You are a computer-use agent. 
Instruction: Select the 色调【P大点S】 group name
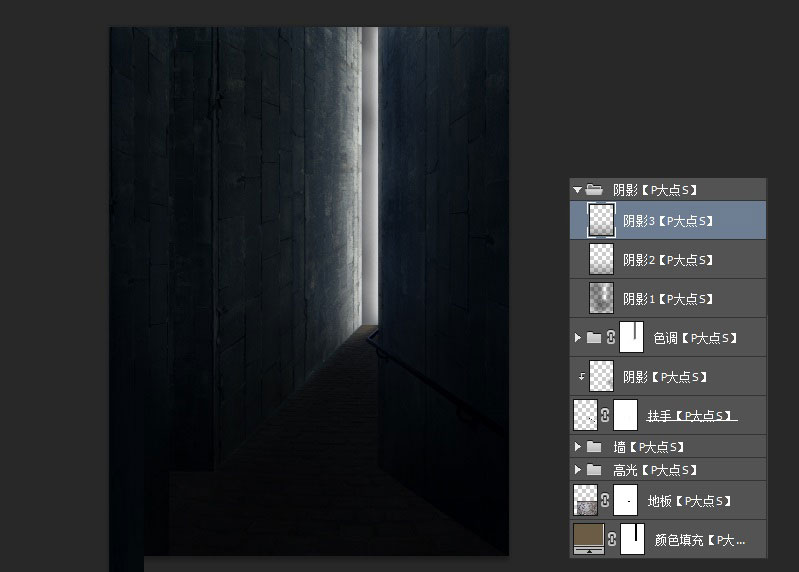(x=696, y=338)
